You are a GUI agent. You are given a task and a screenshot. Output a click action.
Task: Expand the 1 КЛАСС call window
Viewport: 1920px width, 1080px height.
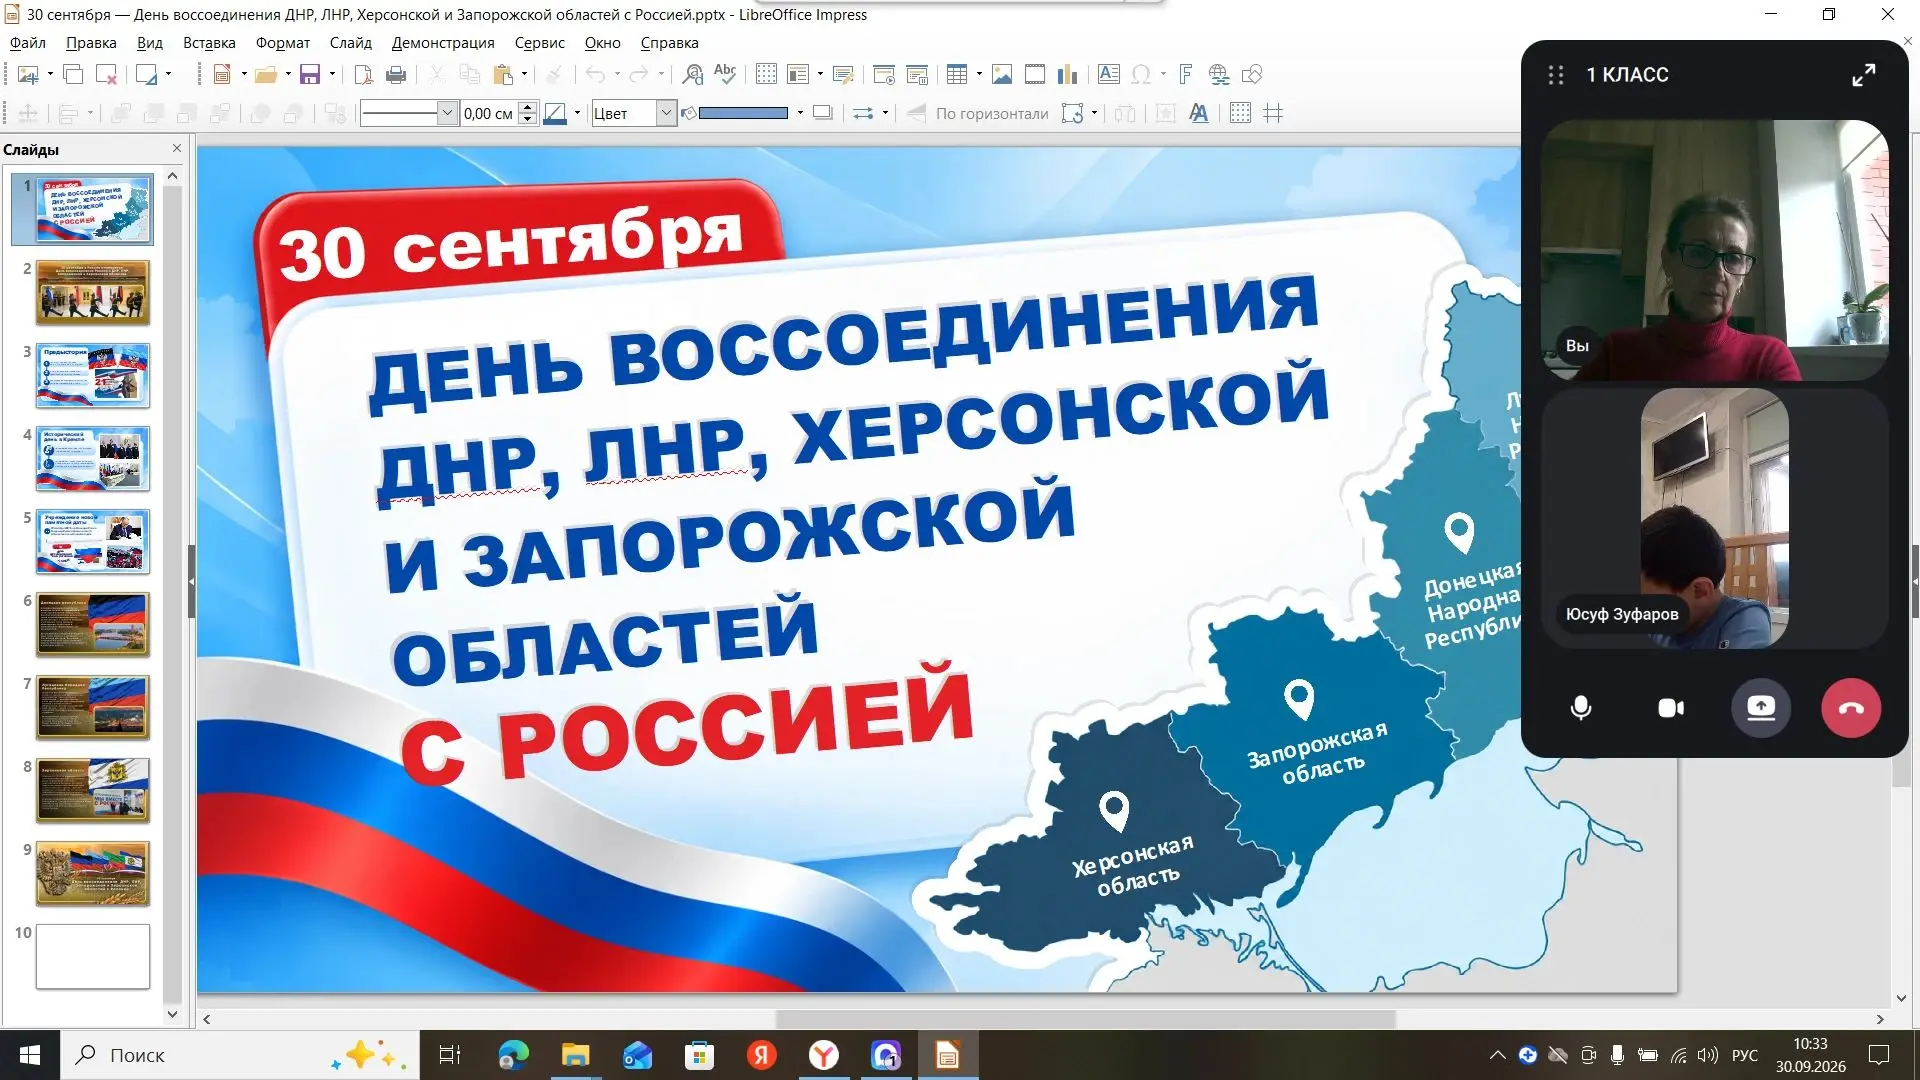(1864, 75)
